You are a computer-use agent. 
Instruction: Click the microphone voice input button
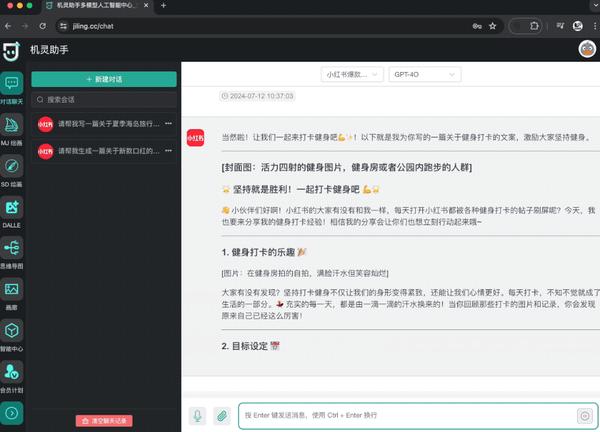point(197,416)
